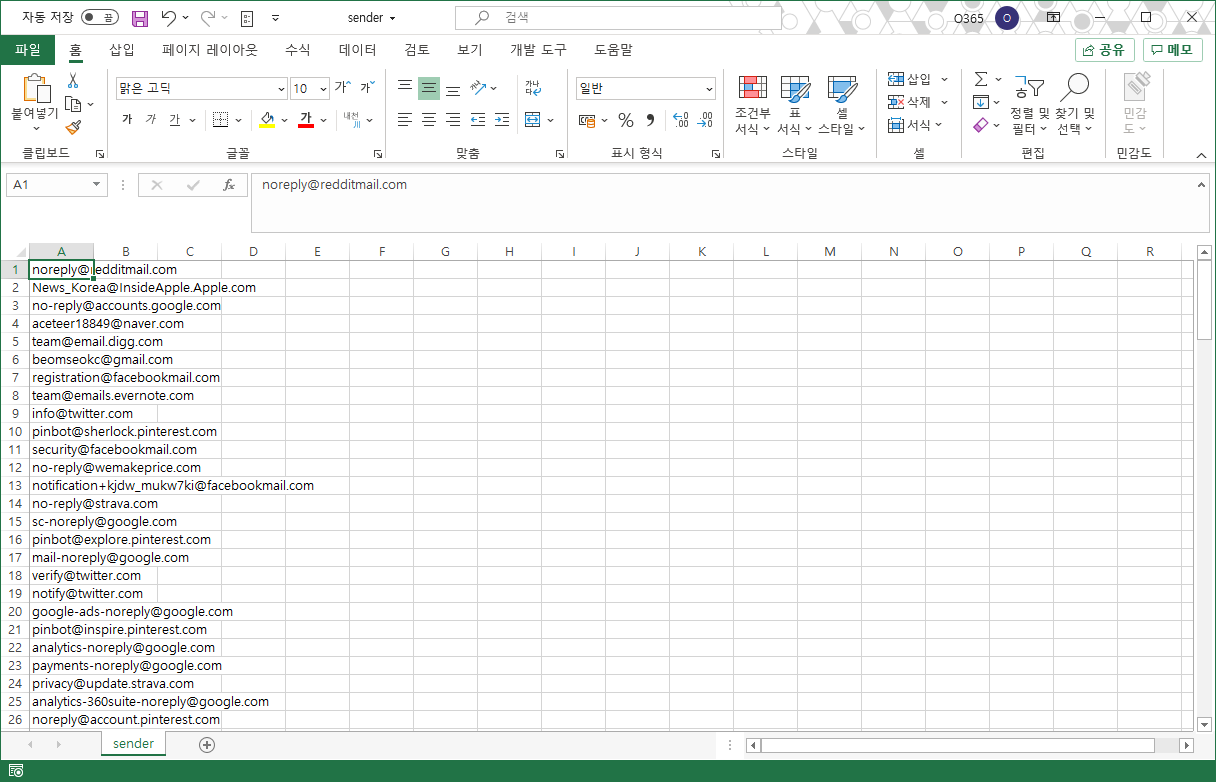Increase decimal places icon
This screenshot has width=1216, height=782.
click(681, 120)
